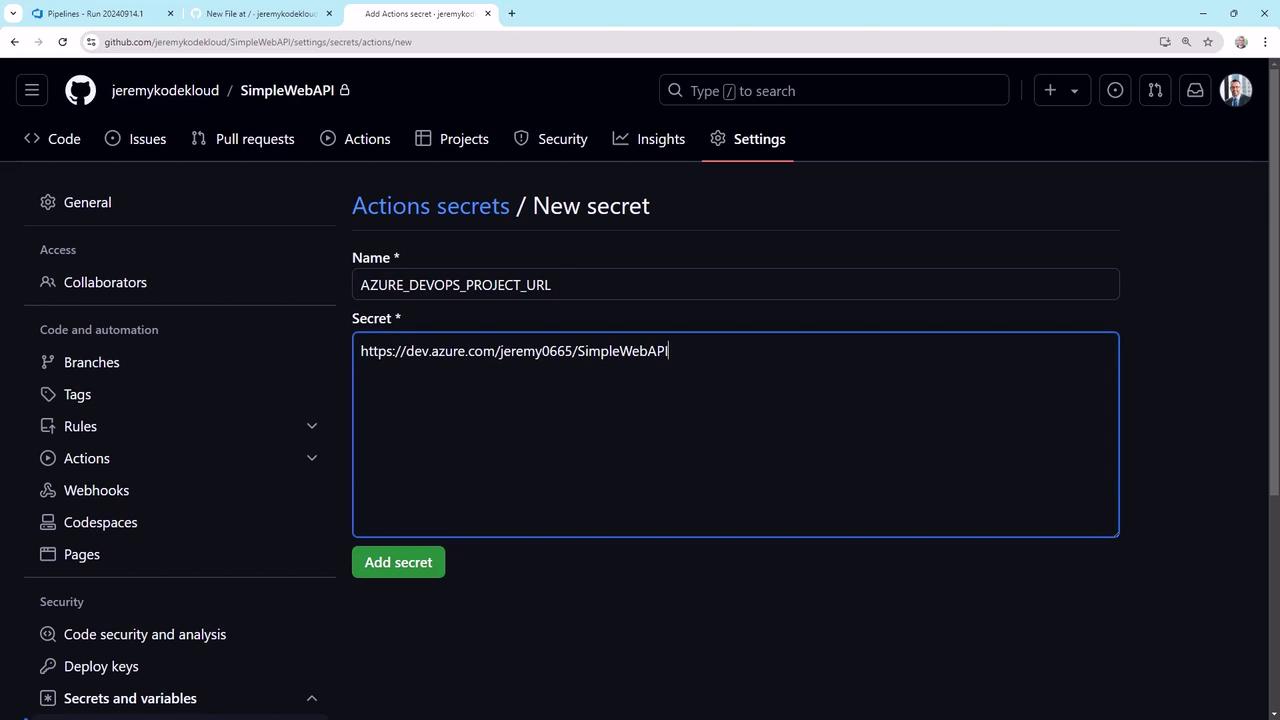1280x720 pixels.
Task: Close the Pipelines - Run 20240914.1 tab
Action: 170,14
